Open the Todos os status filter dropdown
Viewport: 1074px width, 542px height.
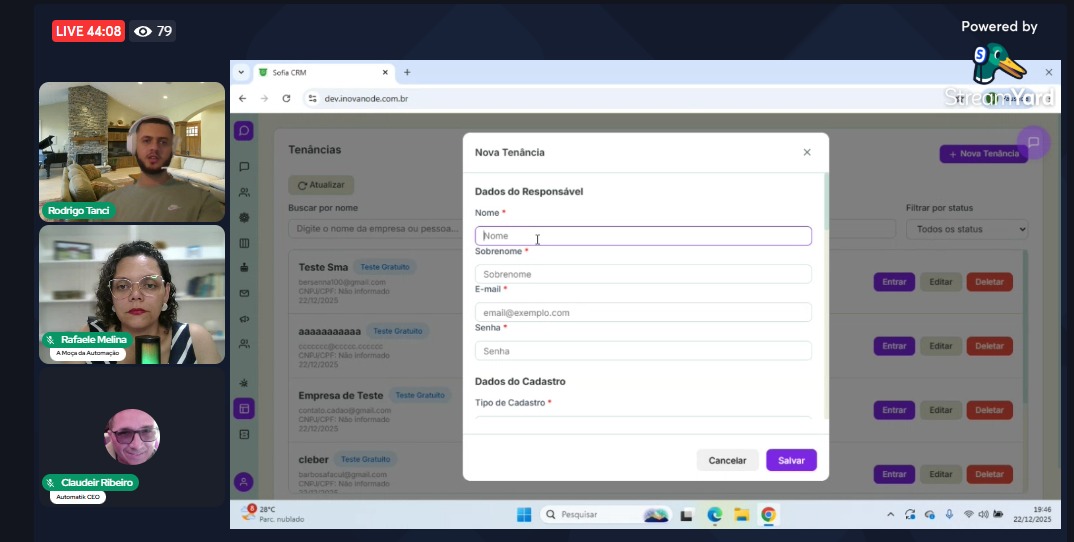966,229
